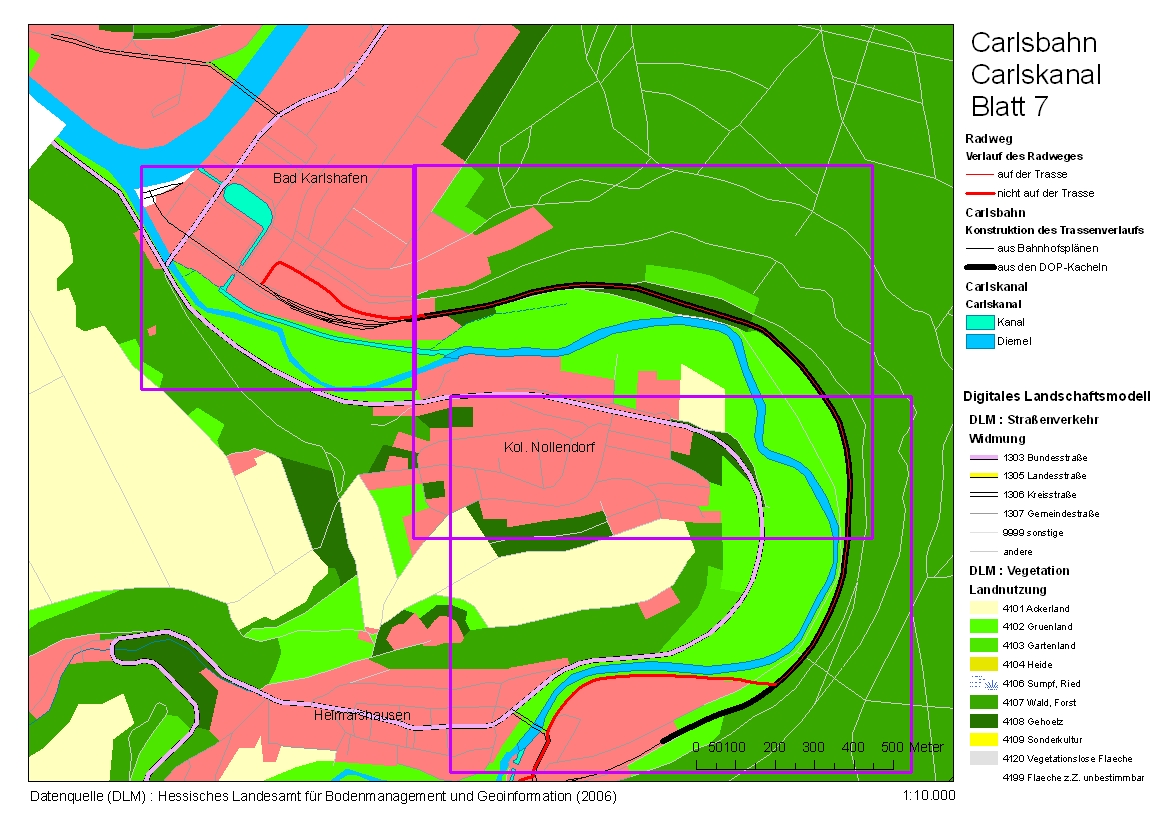Click the 4107 Wald, Forst swatch
1169x827 pixels.
coord(984,702)
